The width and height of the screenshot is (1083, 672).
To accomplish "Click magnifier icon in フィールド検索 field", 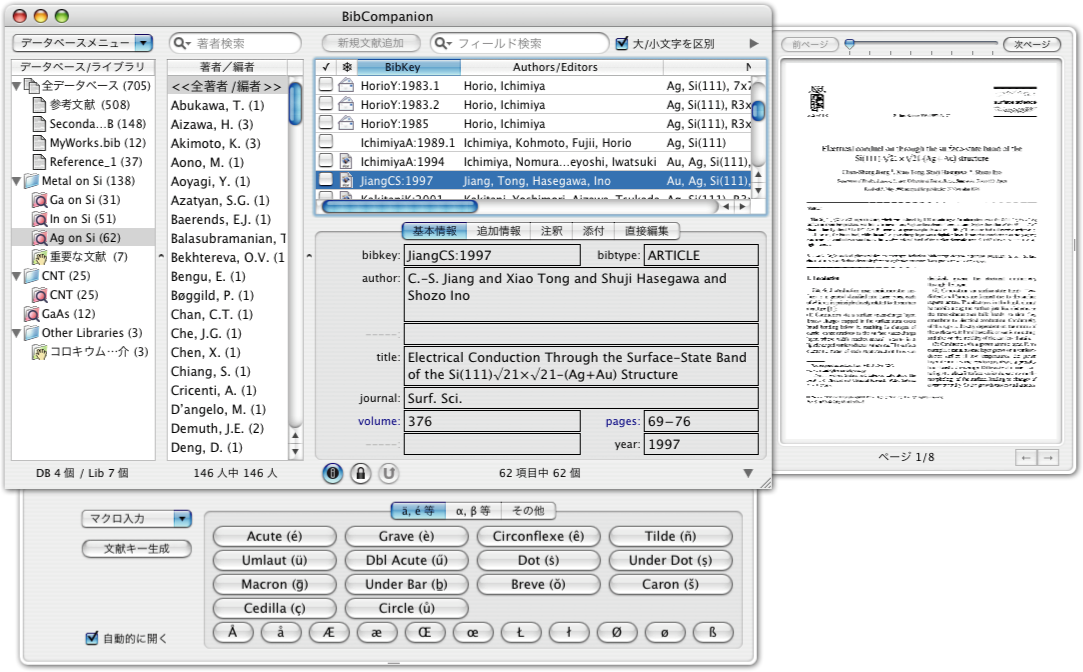I will (443, 44).
